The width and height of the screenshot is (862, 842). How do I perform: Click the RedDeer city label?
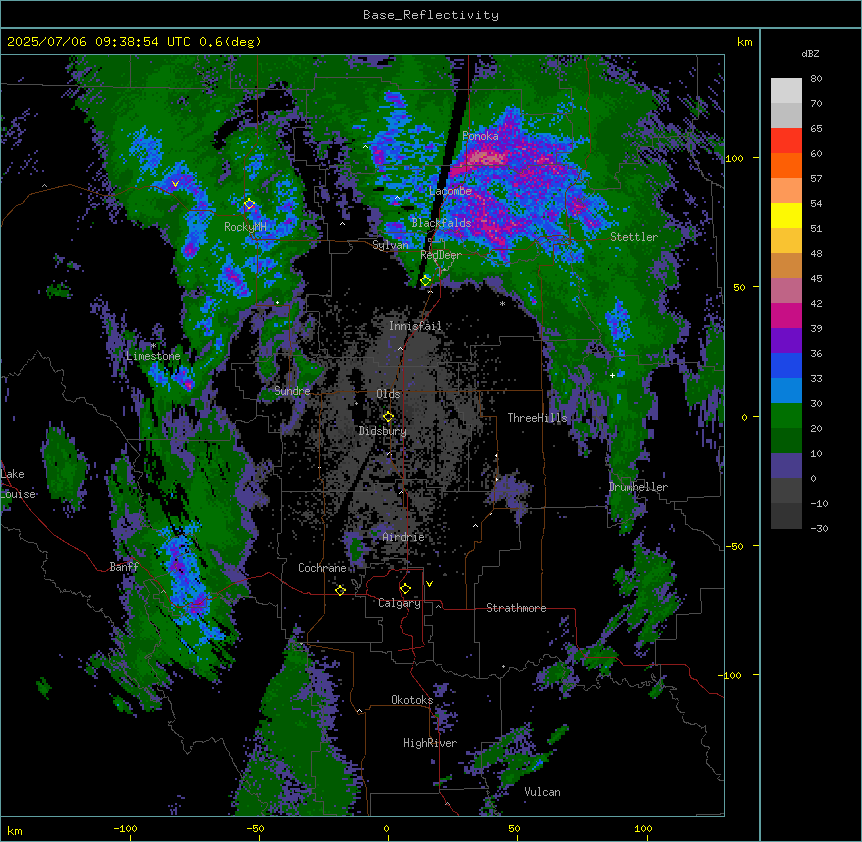[x=441, y=255]
